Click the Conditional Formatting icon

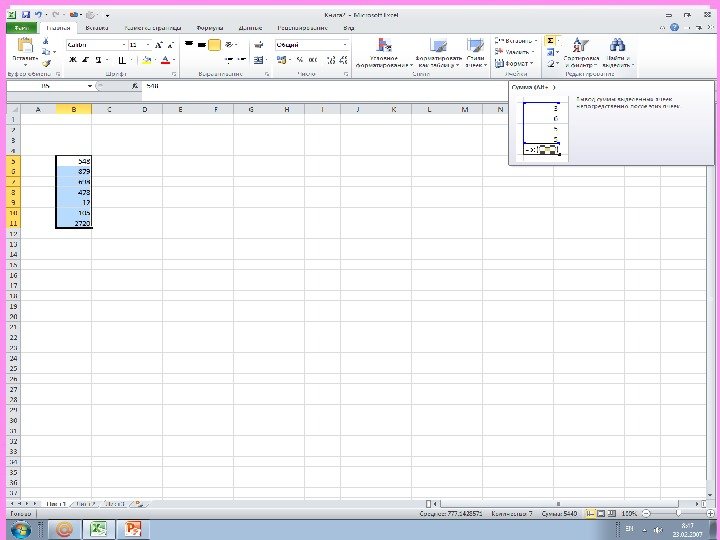pos(384,45)
